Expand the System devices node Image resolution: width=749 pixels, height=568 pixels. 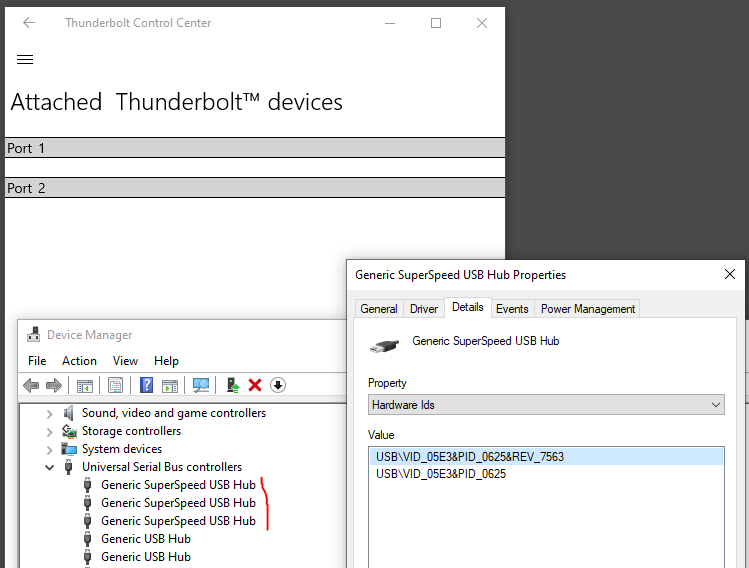tap(49, 450)
